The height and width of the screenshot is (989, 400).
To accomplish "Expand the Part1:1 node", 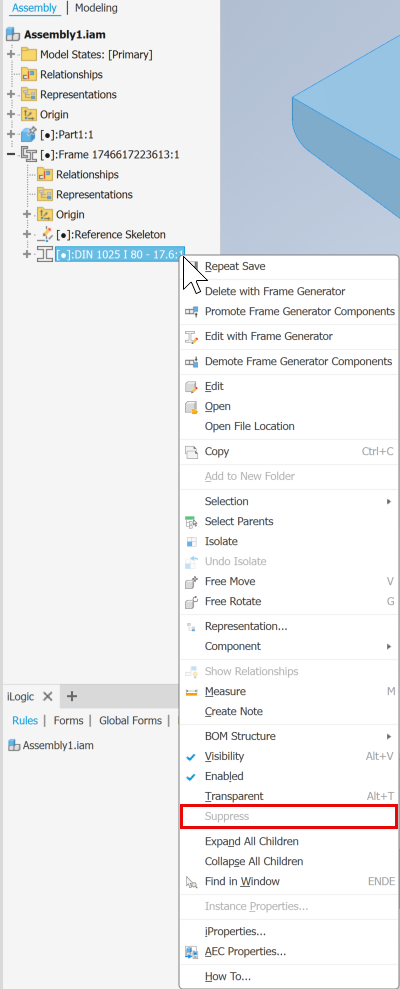I will [x=11, y=135].
